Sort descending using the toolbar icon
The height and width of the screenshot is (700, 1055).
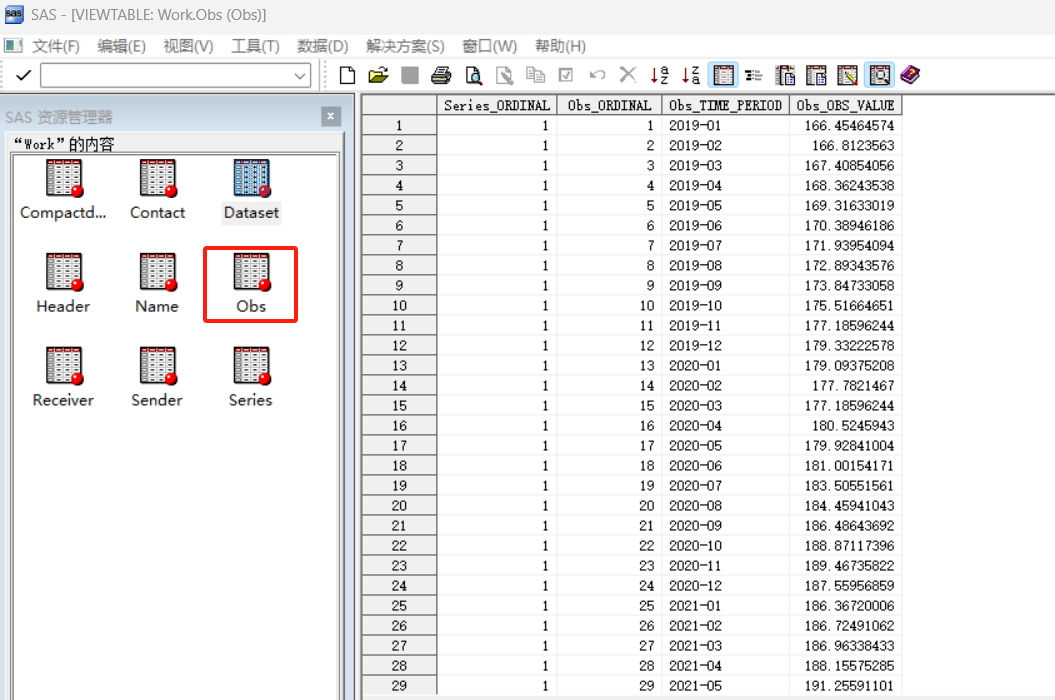690,75
